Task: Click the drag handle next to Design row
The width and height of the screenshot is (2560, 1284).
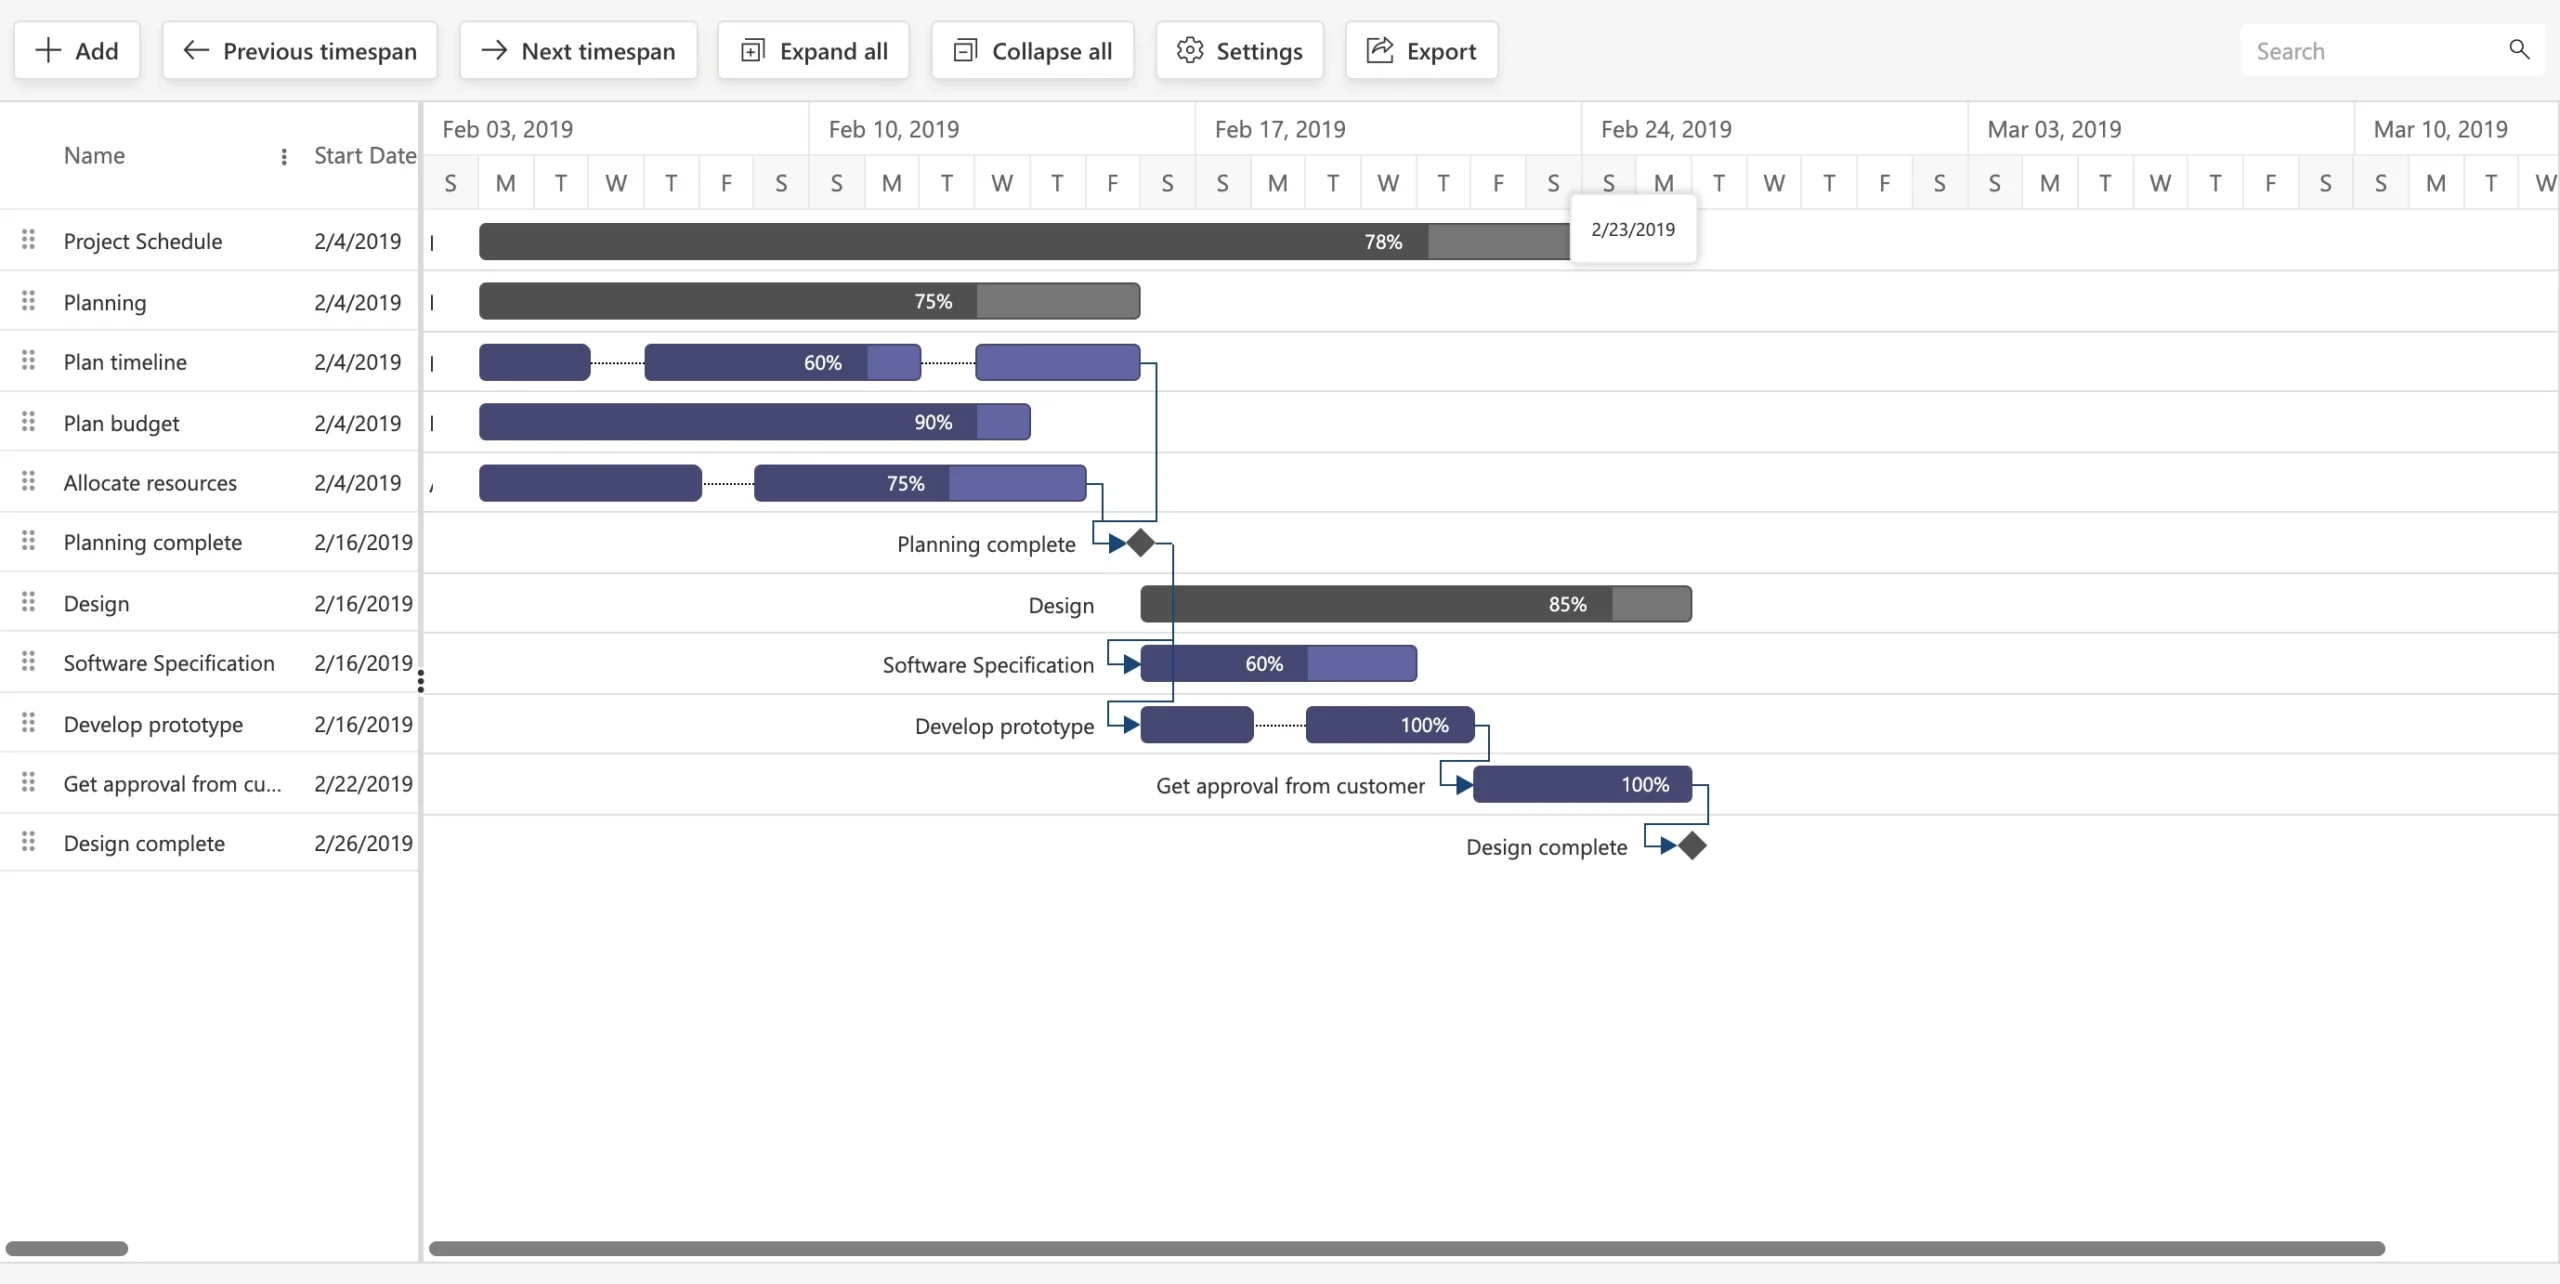Action: [29, 603]
